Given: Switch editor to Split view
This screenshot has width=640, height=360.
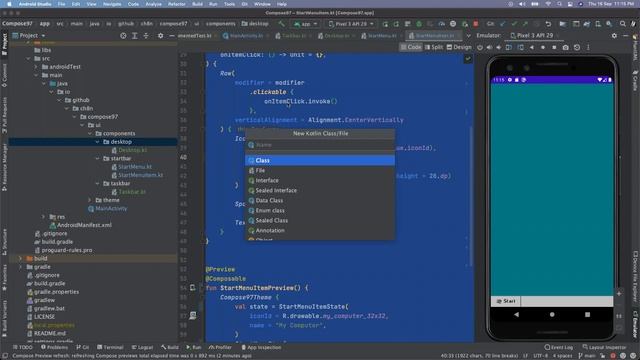Looking at the screenshot, I should [x=434, y=47].
